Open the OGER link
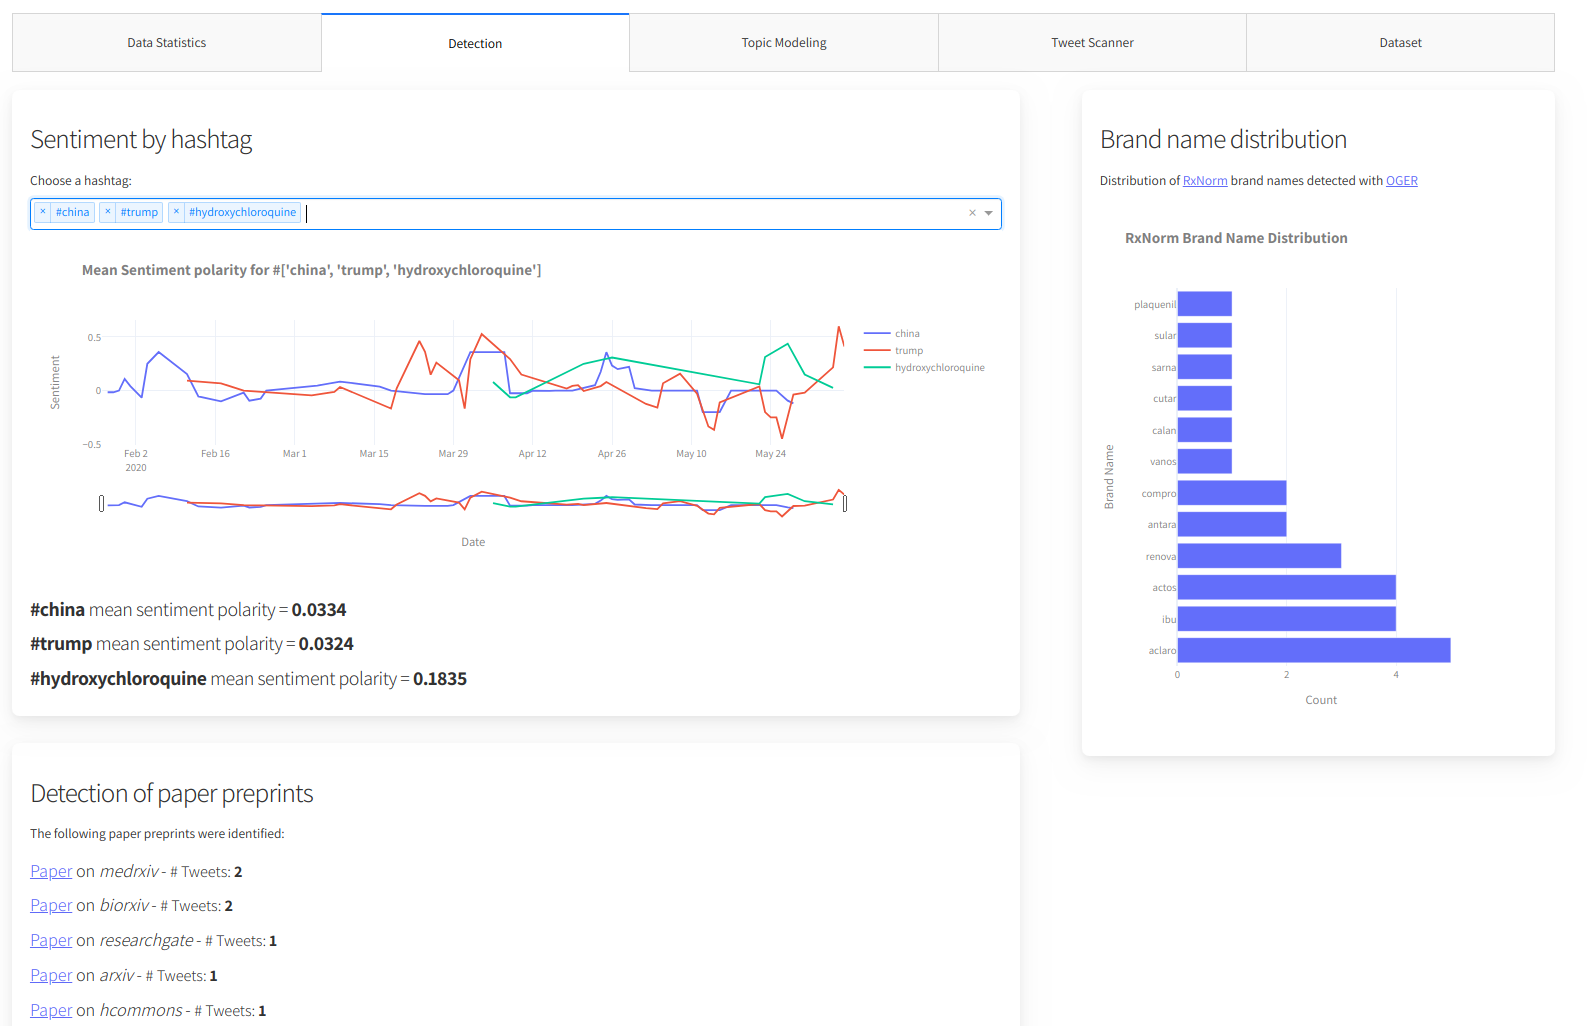Screen dimensions: 1591x1026 (1401, 181)
